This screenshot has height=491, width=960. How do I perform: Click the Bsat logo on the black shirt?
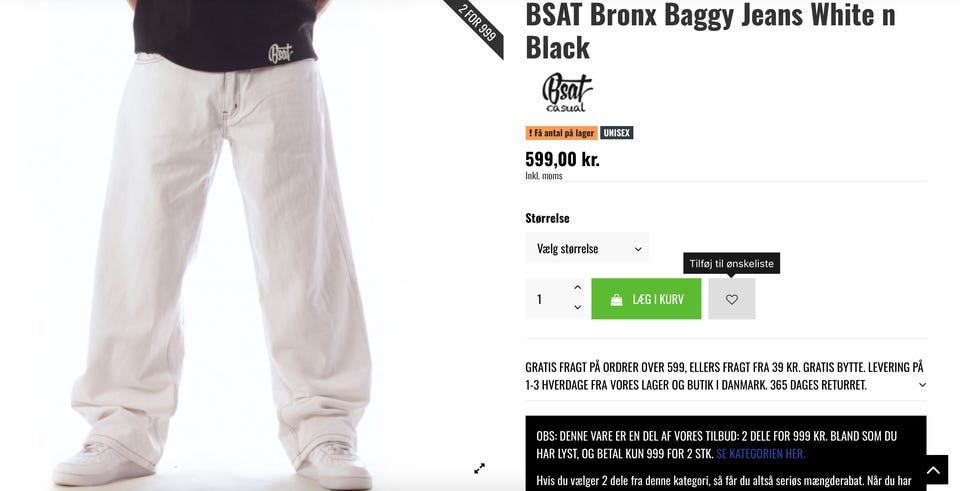pos(280,53)
